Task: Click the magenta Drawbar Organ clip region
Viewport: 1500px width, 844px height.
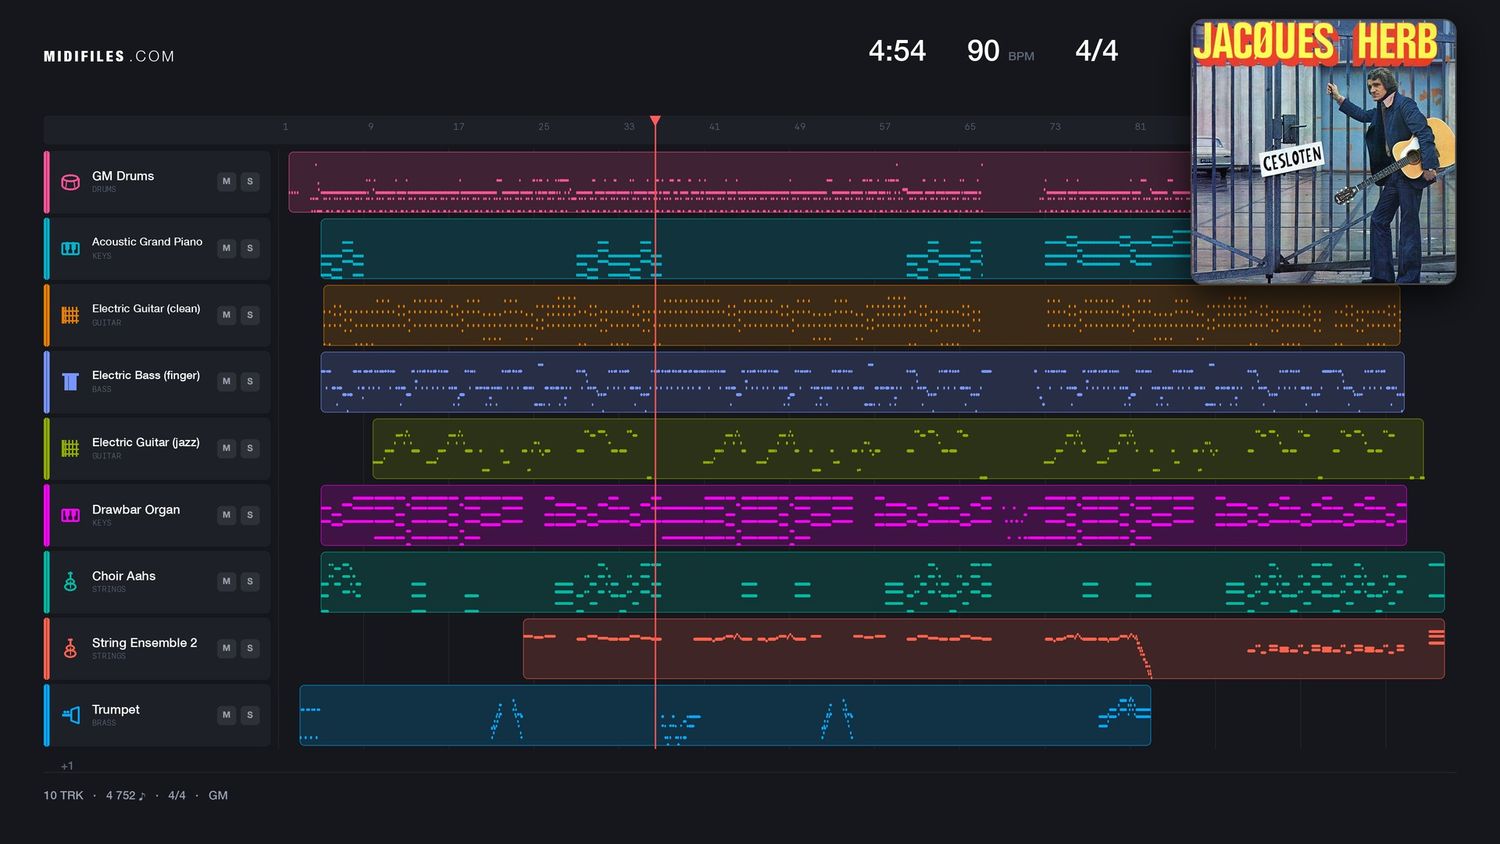Action: tap(864, 515)
